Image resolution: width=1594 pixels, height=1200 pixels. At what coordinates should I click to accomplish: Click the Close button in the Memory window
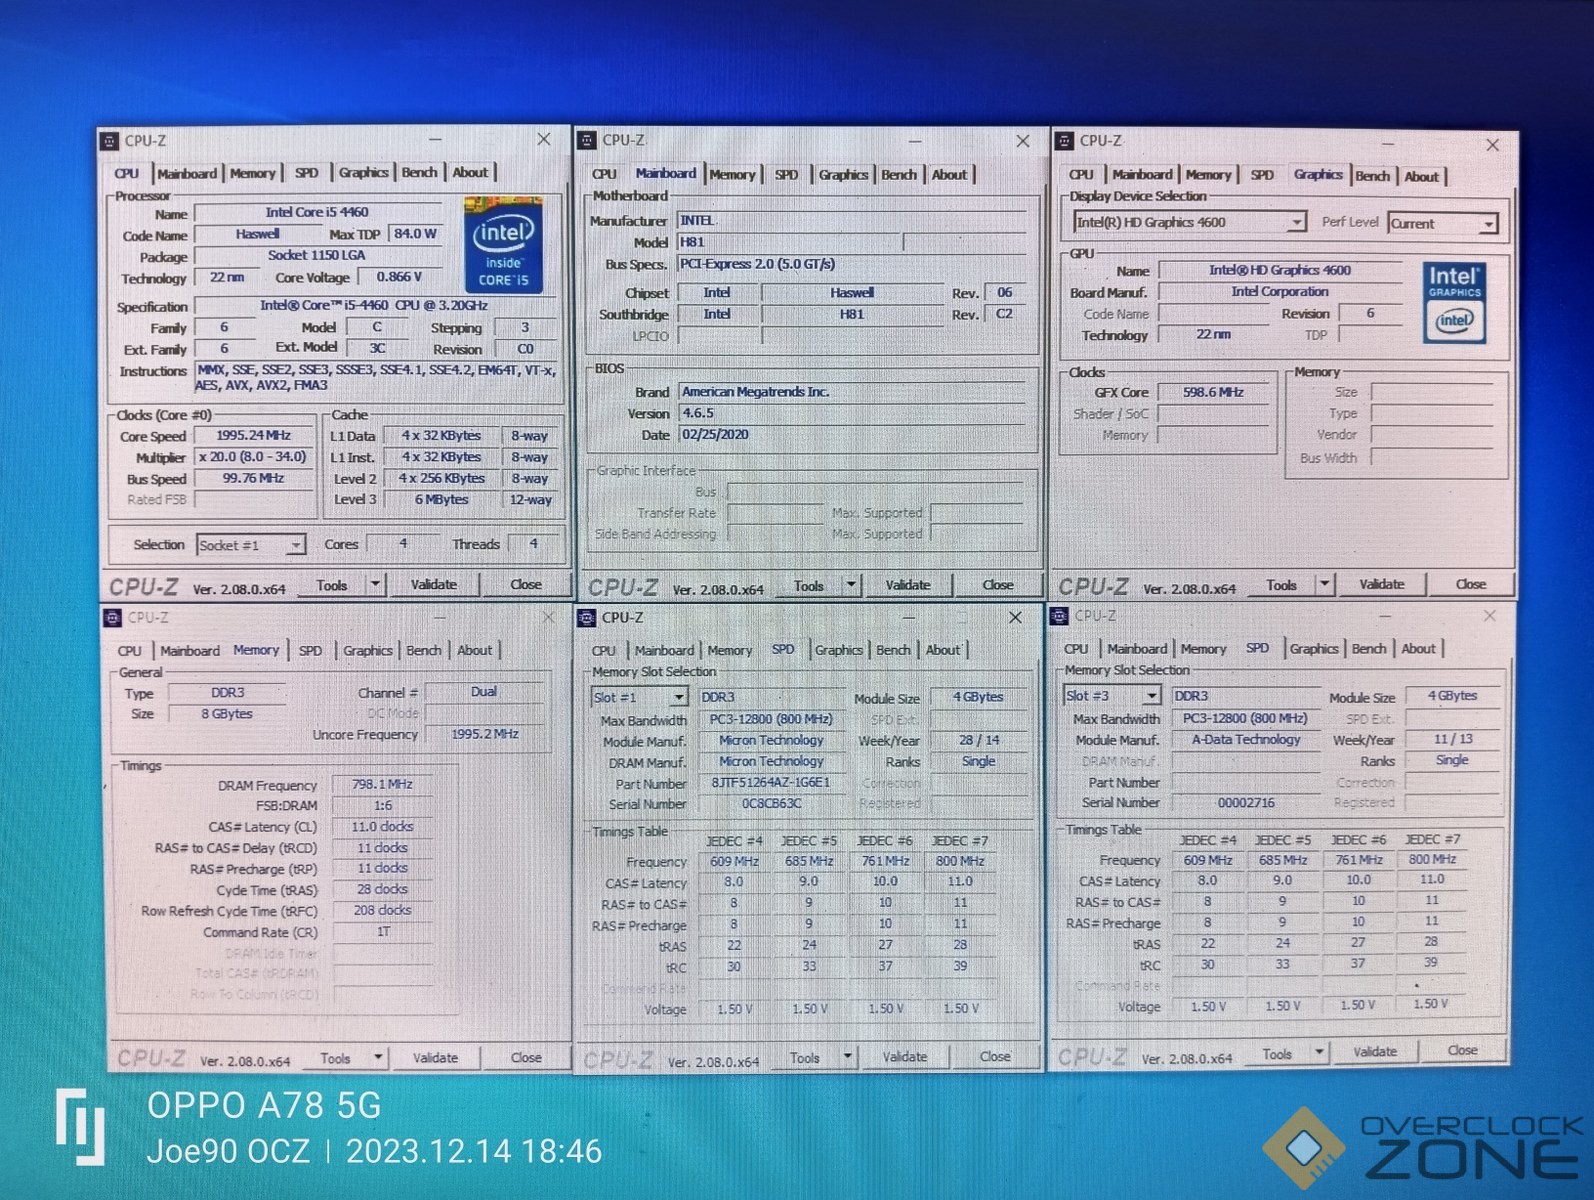[x=526, y=1057]
